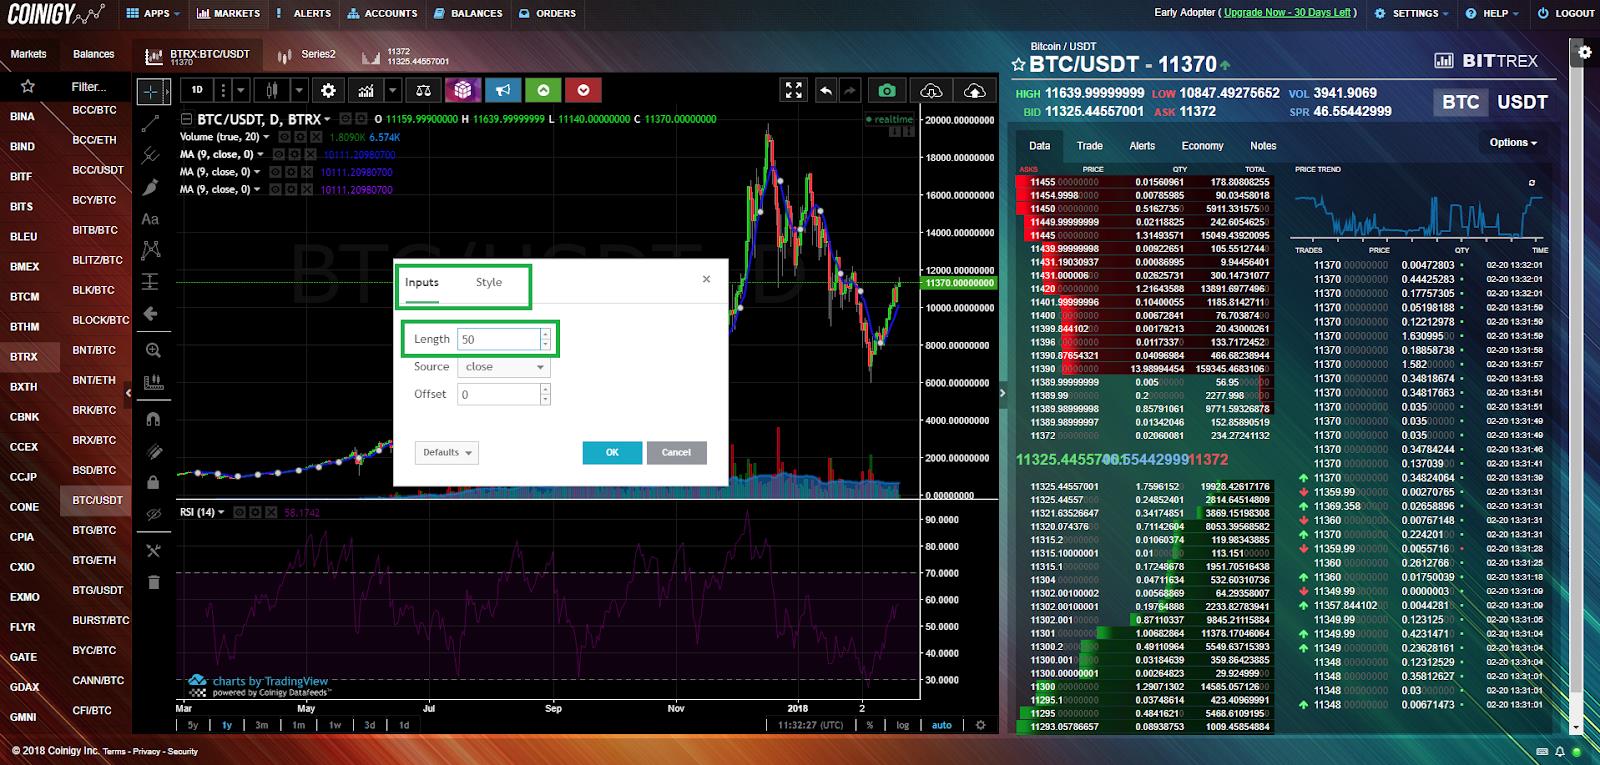1600x765 pixels.
Task: Open the SETTINGS dropdown menu
Action: click(1410, 13)
